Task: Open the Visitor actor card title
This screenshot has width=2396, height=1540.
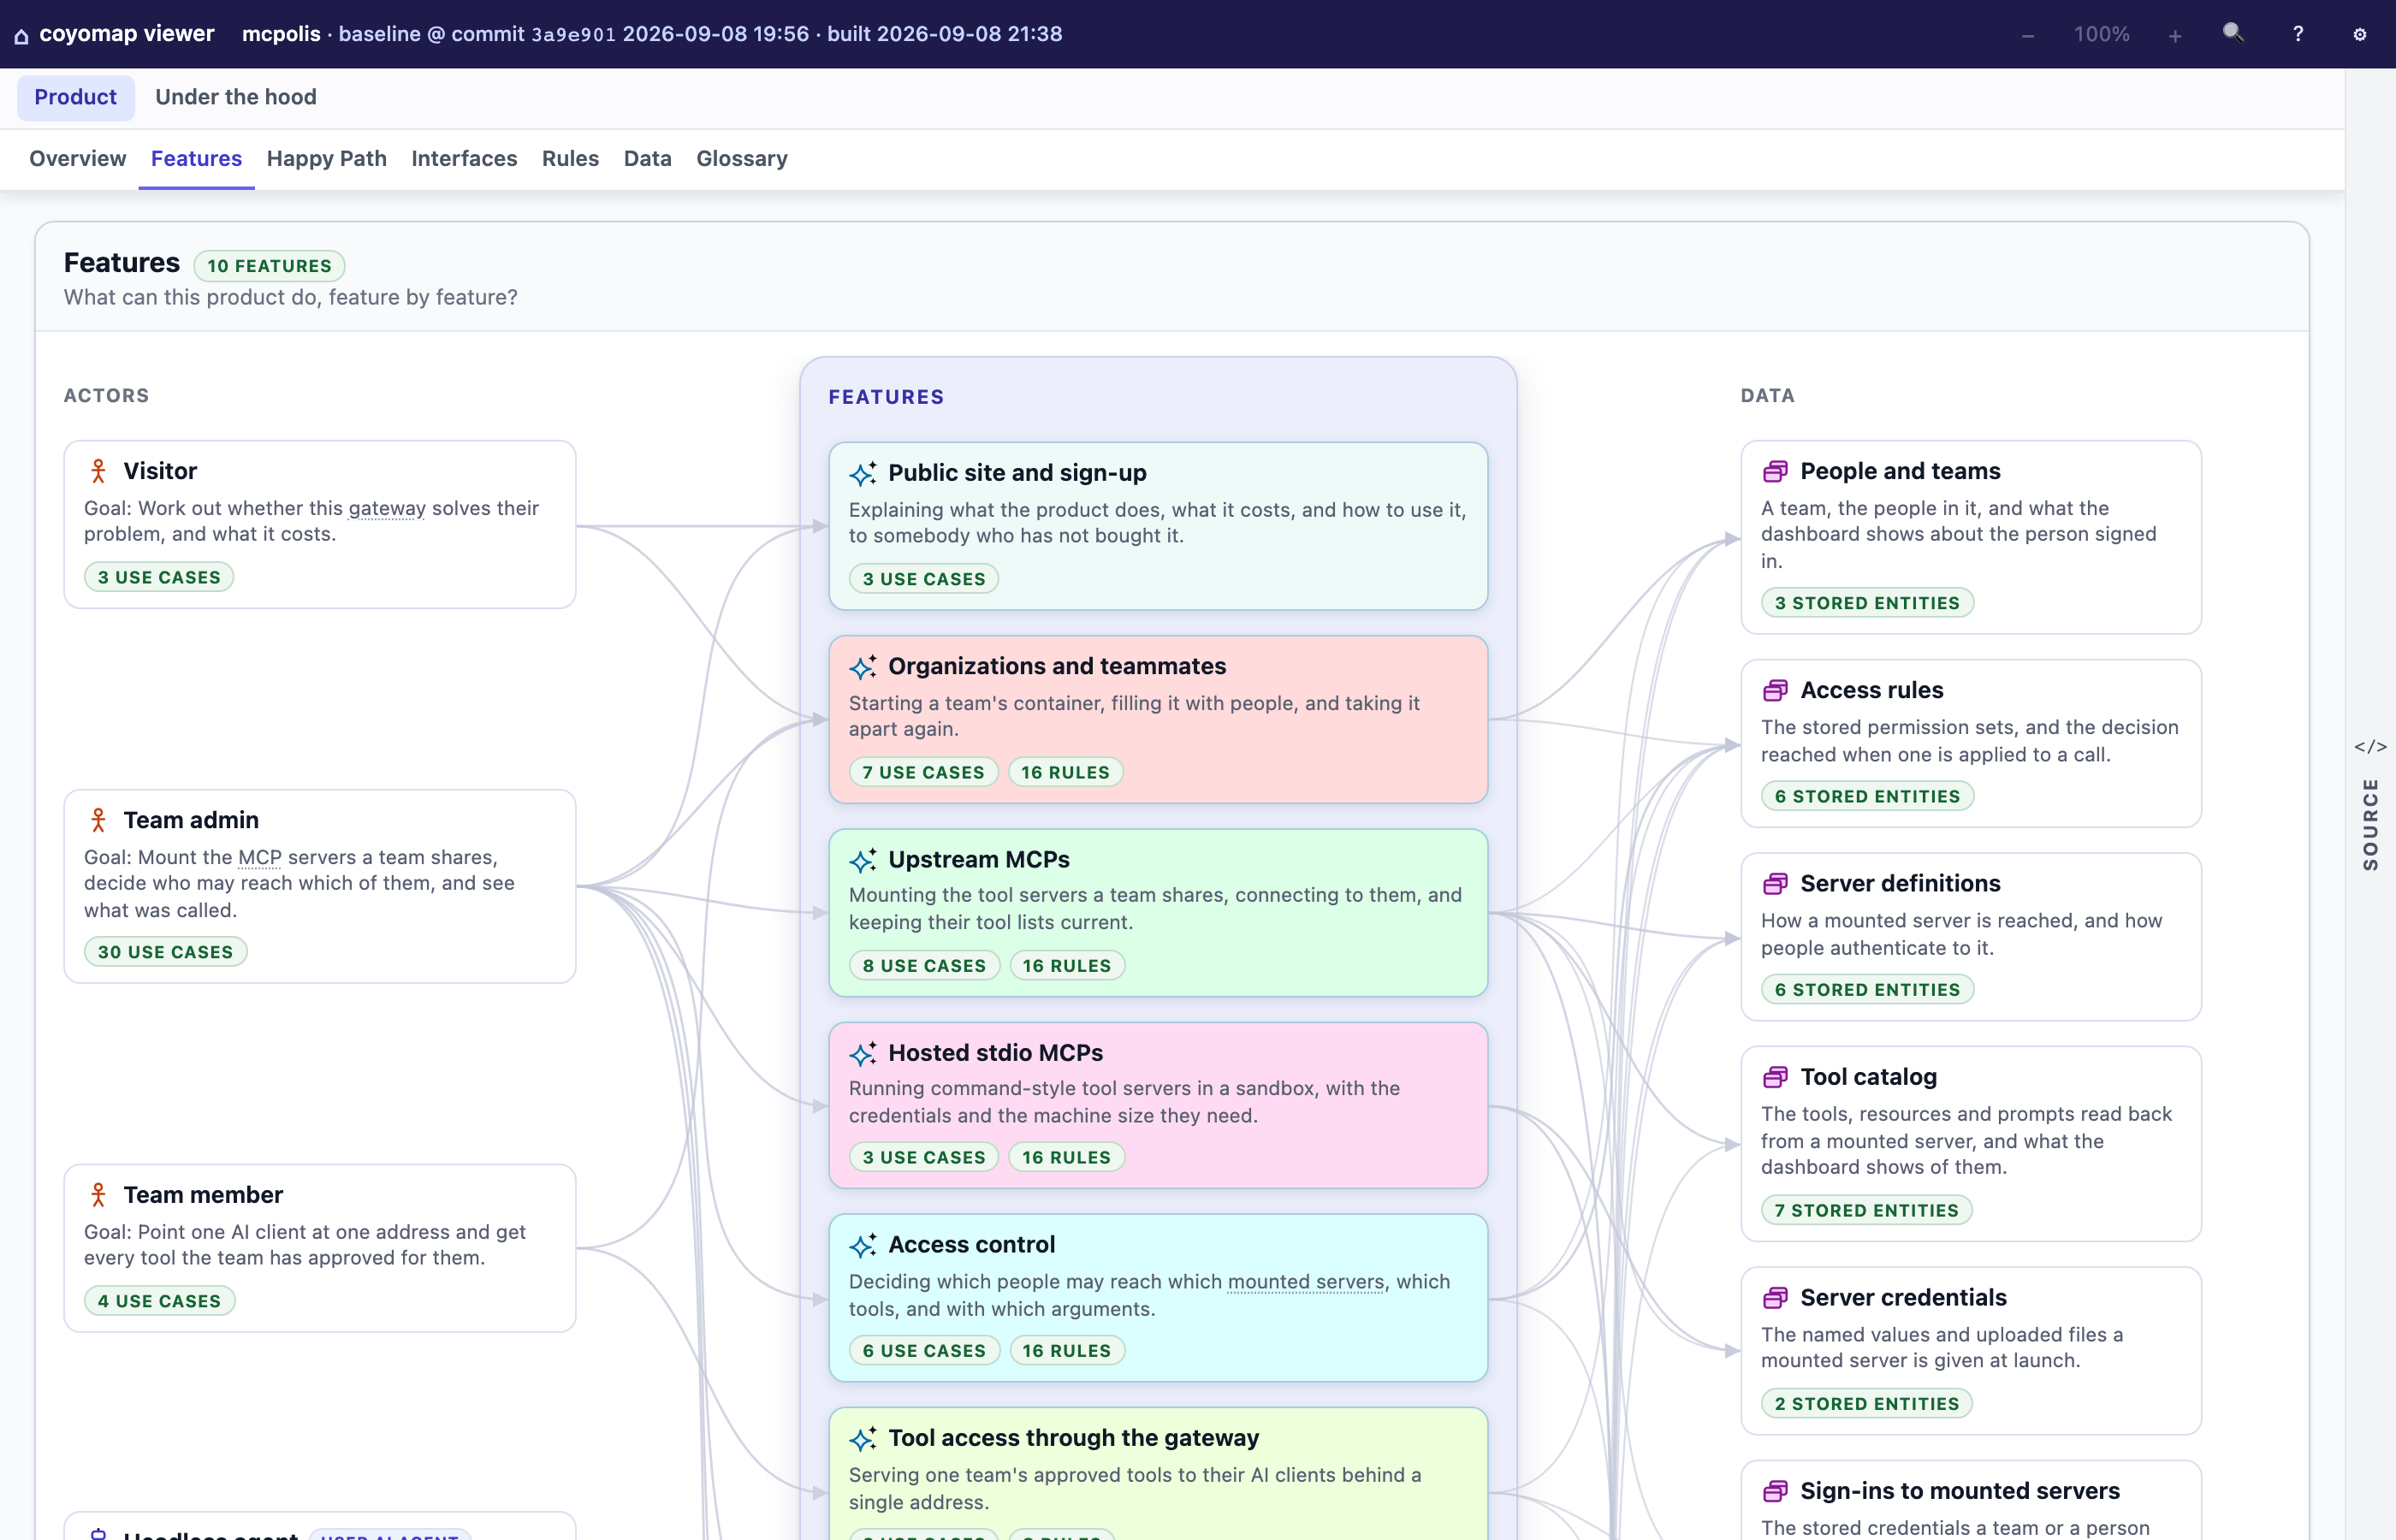Action: (160, 471)
